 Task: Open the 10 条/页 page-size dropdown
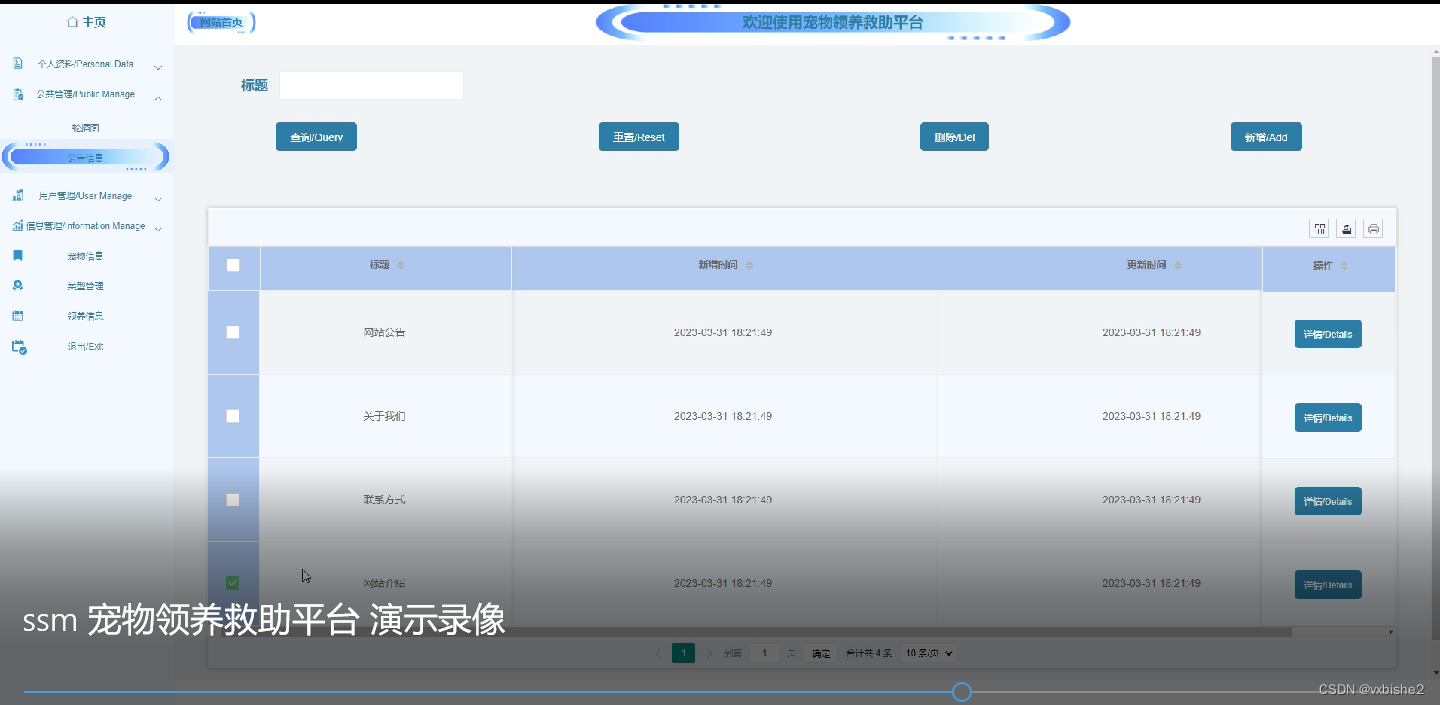click(x=928, y=653)
